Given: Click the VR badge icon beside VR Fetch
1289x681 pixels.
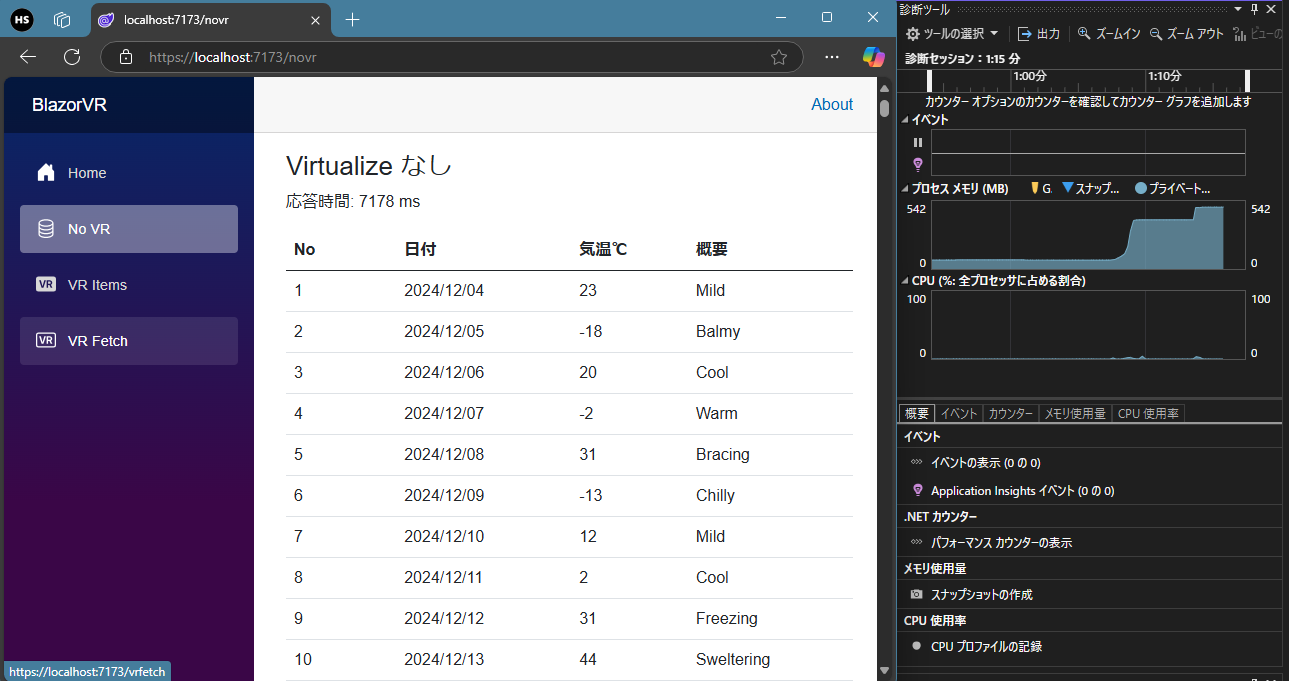Looking at the screenshot, I should [x=46, y=341].
